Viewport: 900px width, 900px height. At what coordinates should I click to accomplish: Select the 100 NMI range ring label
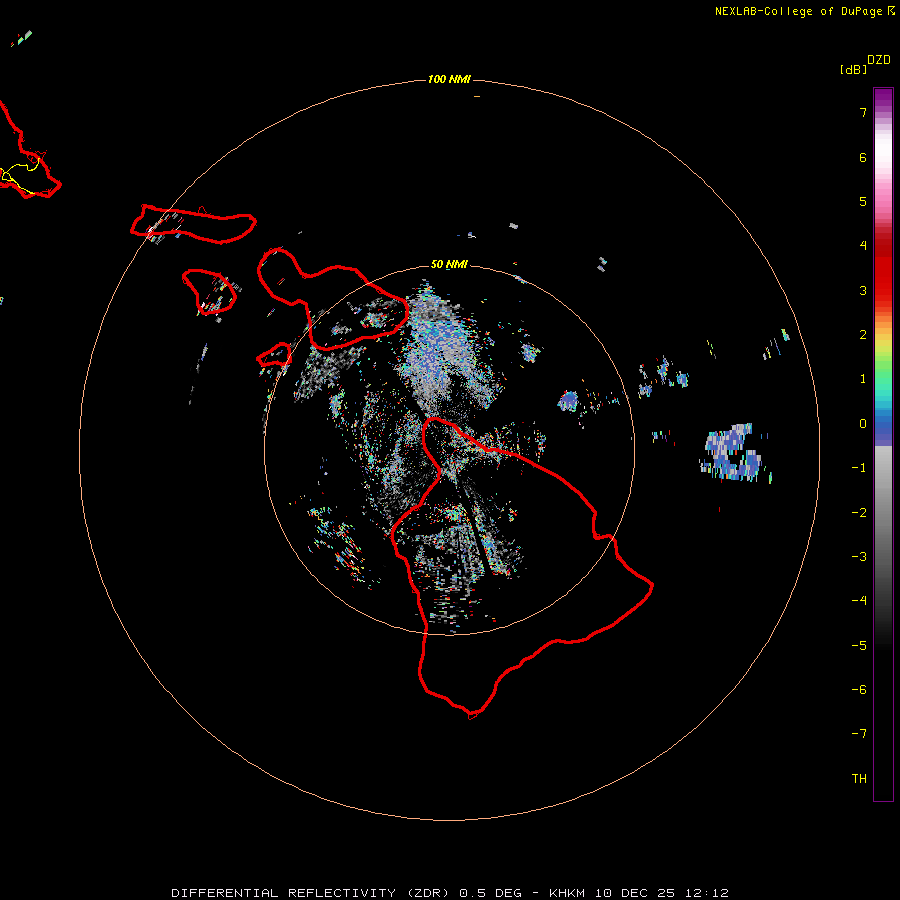coord(449,79)
